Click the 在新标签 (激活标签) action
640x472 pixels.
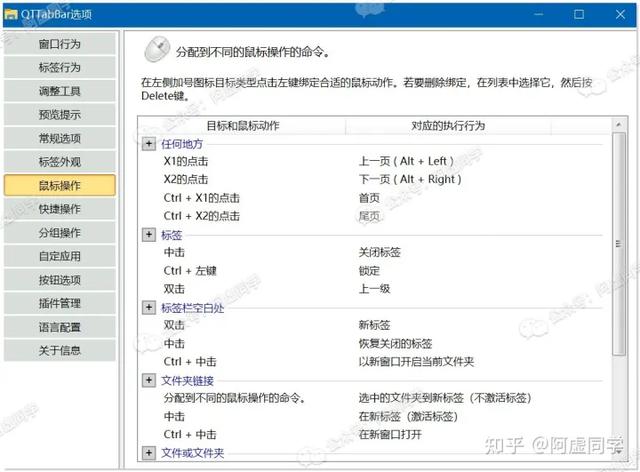[x=408, y=416]
